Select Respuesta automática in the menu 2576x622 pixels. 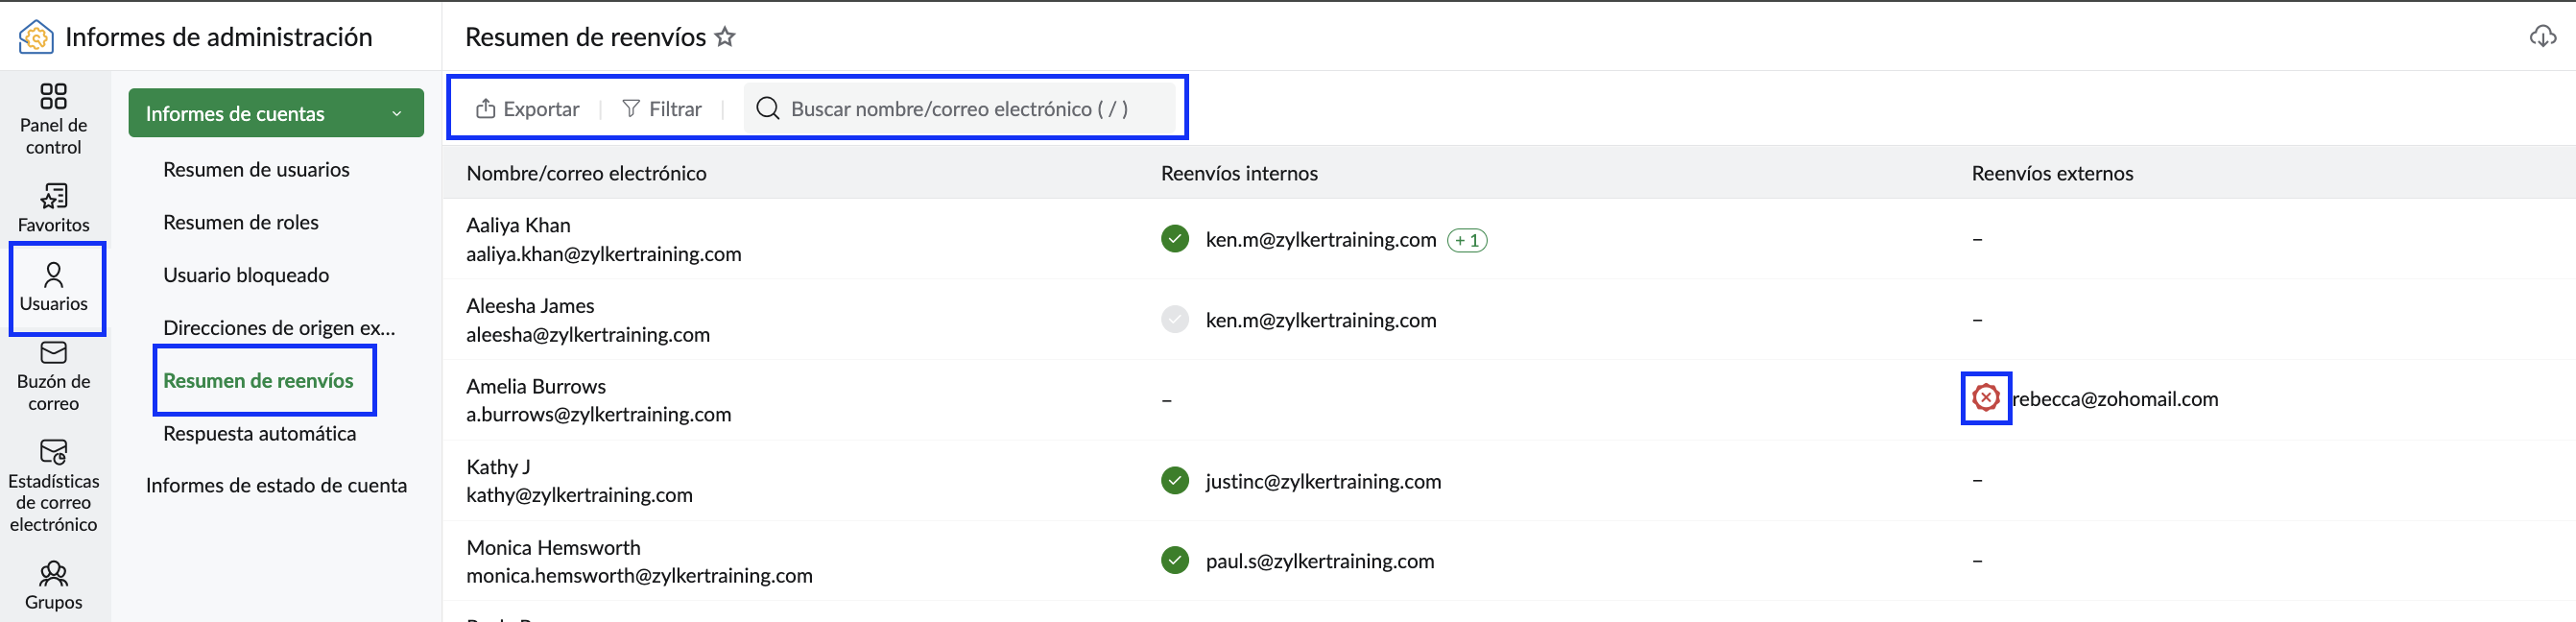click(259, 433)
